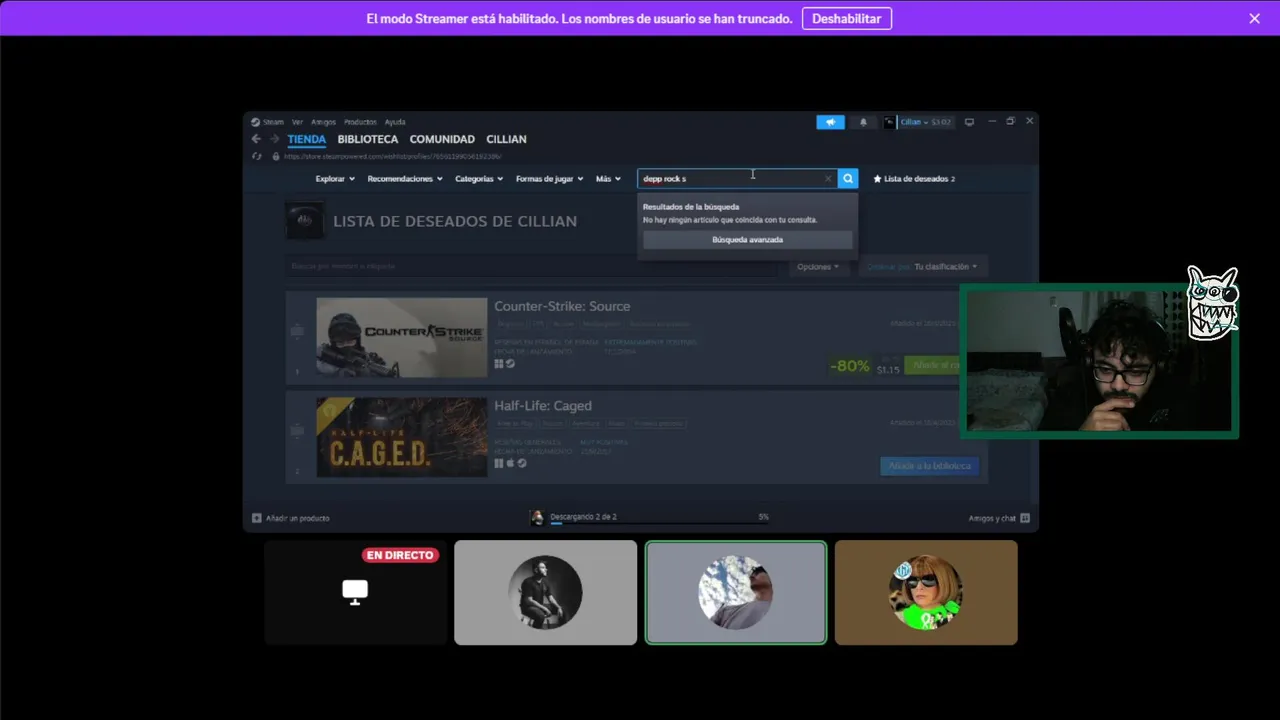
Task: Click the screen share monitor icon on the EN DIRECTO tile
Action: click(x=355, y=592)
